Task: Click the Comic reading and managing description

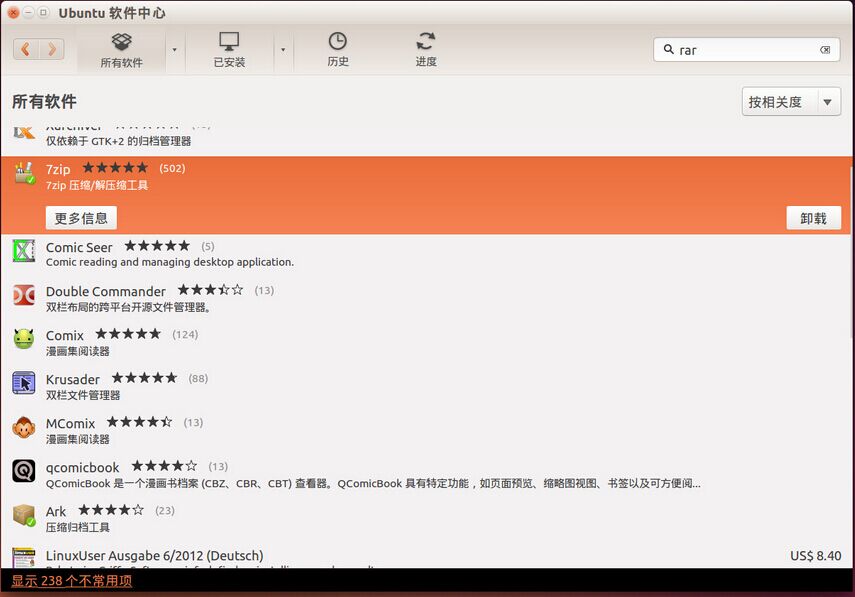Action: click(x=170, y=262)
